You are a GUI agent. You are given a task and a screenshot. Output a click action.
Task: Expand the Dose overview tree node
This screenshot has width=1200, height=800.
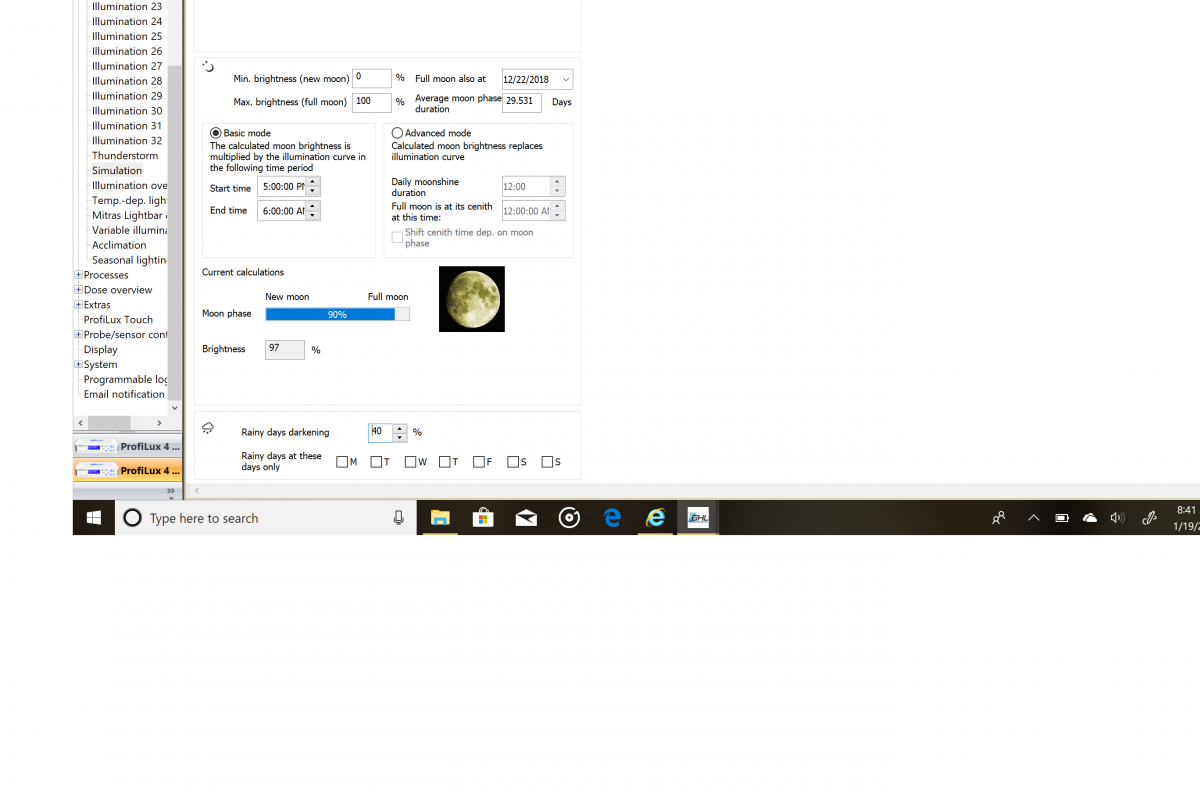click(x=78, y=290)
